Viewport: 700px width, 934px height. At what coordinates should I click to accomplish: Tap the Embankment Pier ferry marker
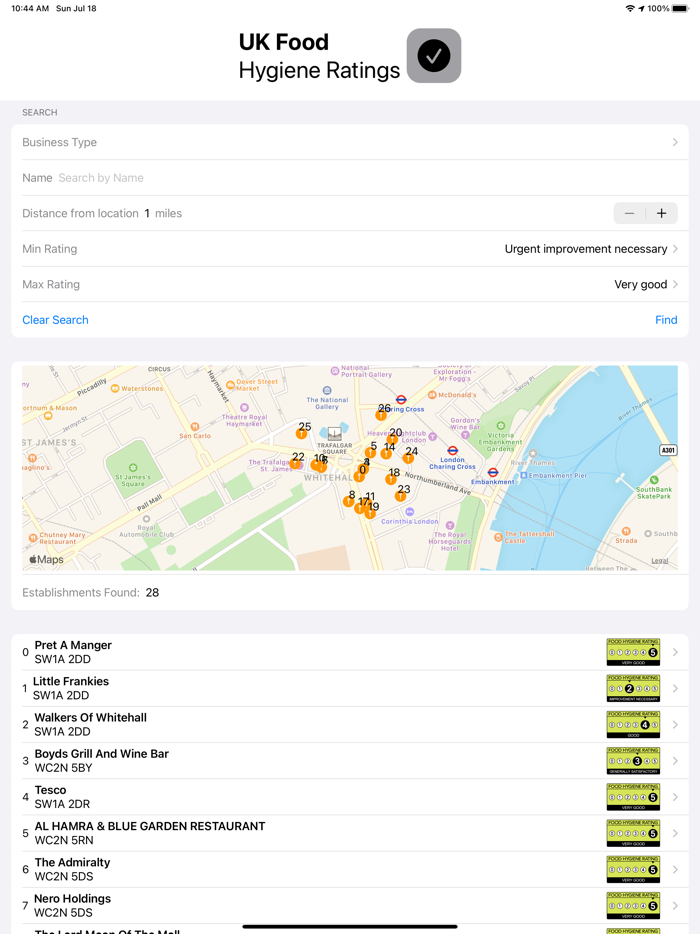click(x=524, y=475)
